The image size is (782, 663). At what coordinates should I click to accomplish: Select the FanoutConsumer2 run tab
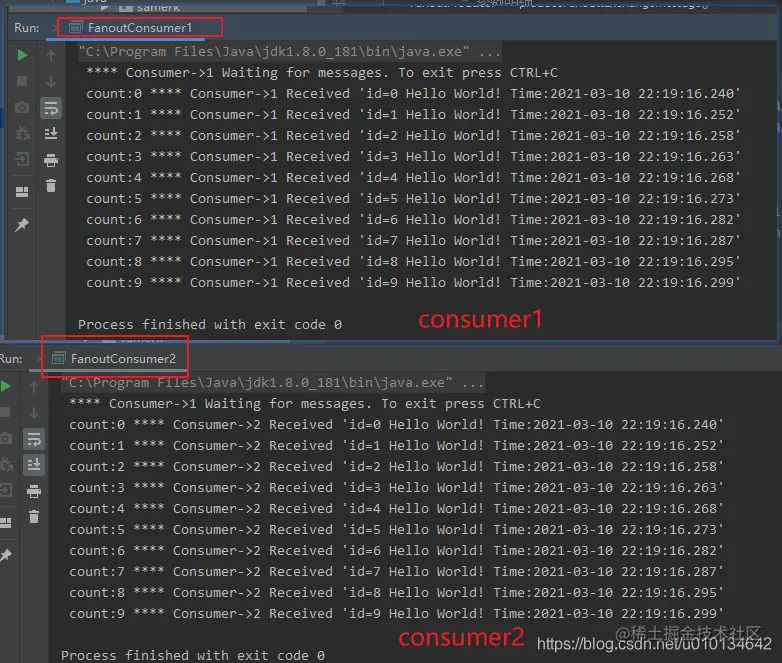point(114,359)
